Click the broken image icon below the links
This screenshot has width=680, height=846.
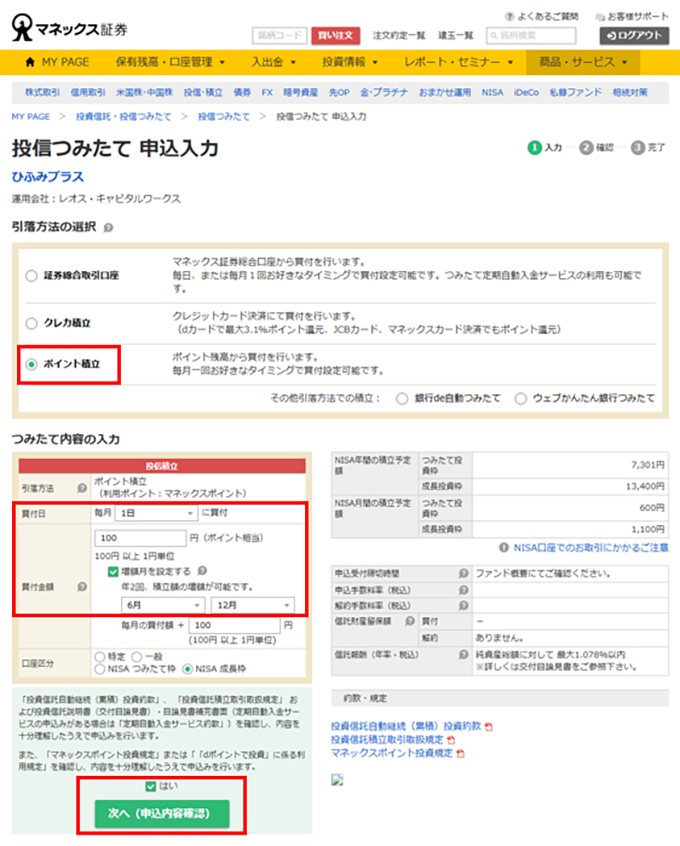337,780
